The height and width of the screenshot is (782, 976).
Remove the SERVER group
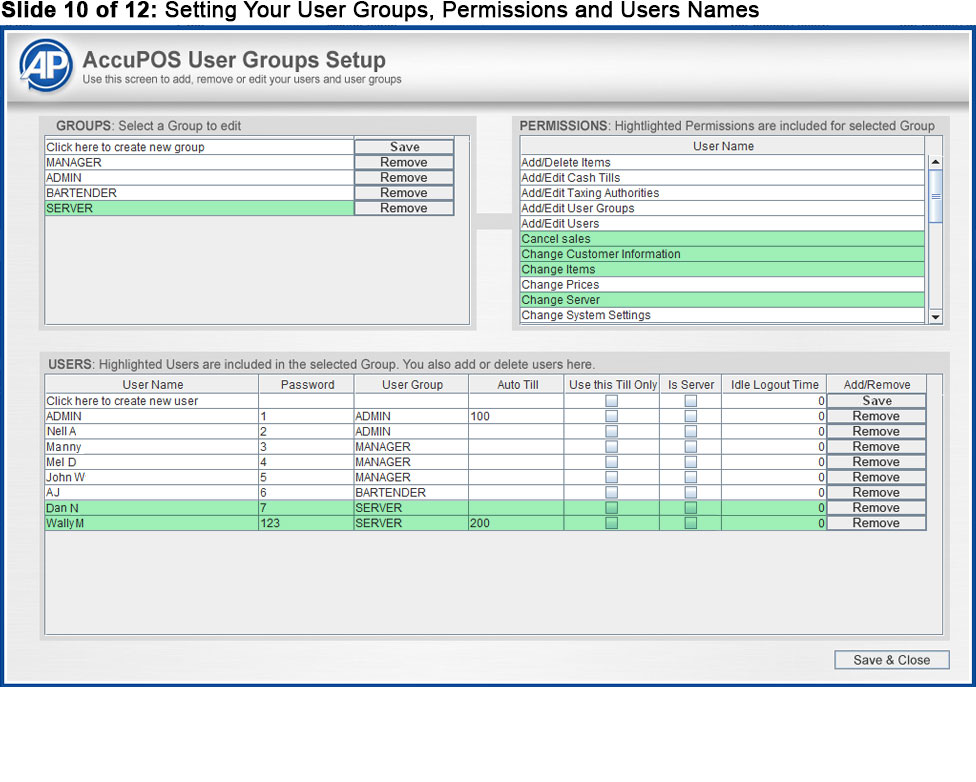pyautogui.click(x=404, y=208)
